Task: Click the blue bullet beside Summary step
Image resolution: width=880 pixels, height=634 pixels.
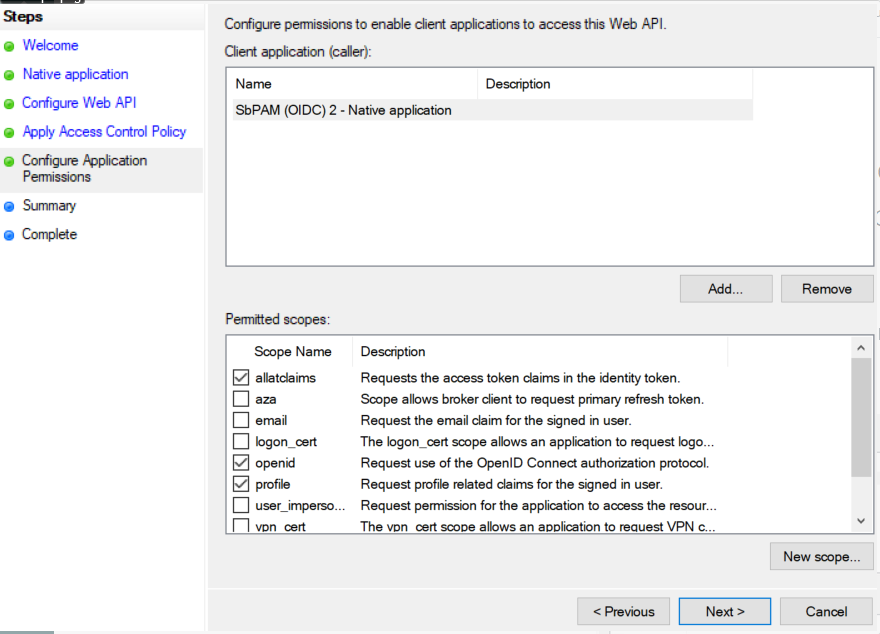Action: click(9, 206)
